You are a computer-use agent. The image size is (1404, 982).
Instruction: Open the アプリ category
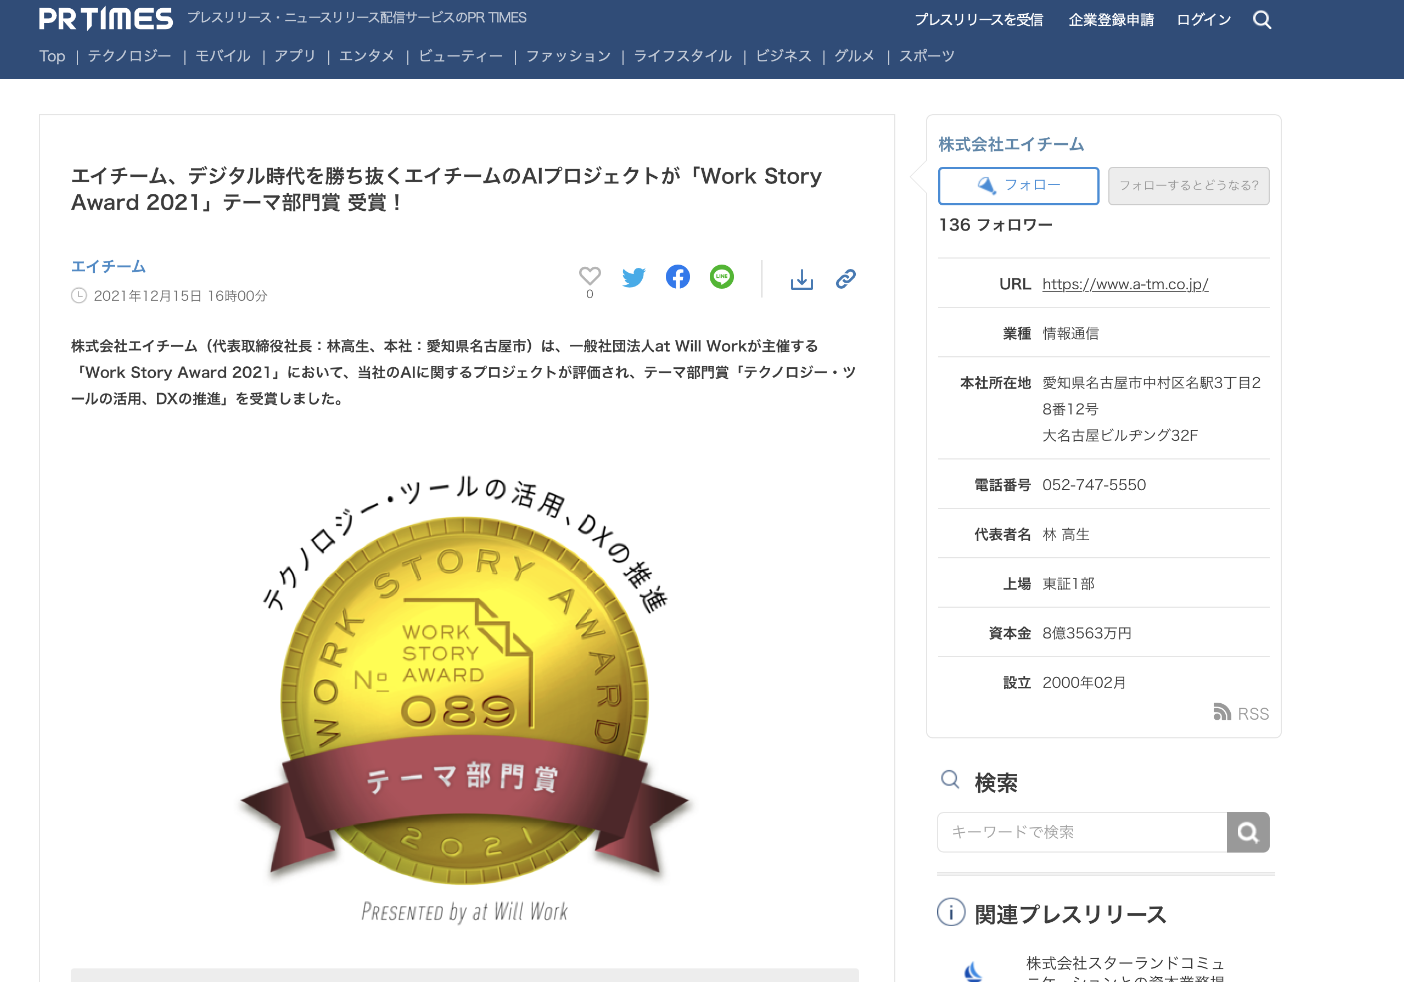295,56
